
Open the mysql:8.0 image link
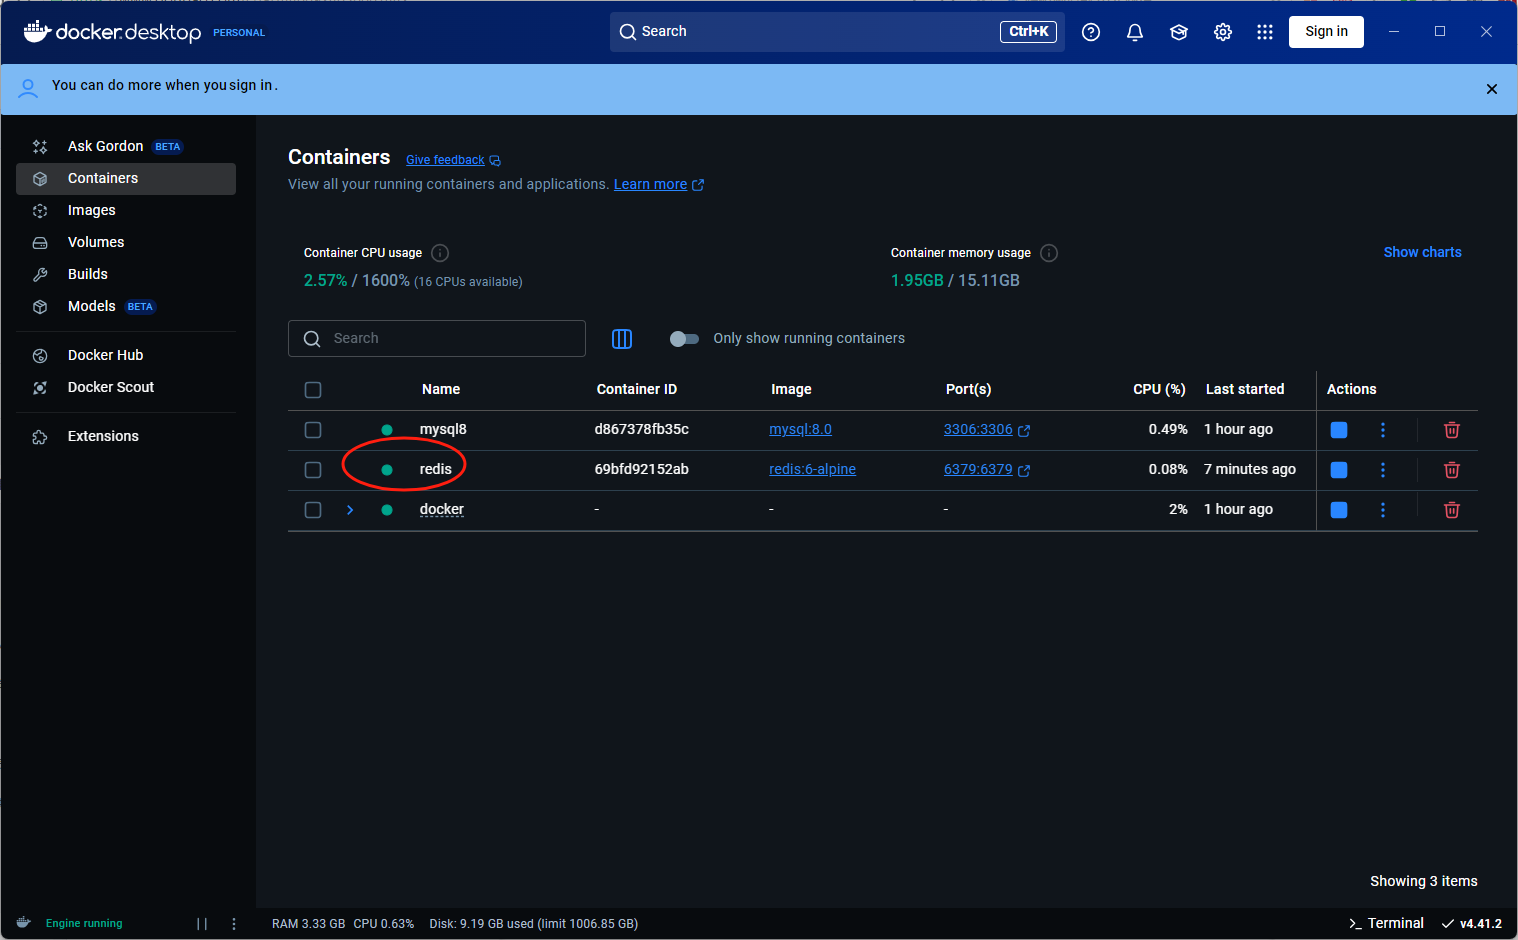coord(800,429)
